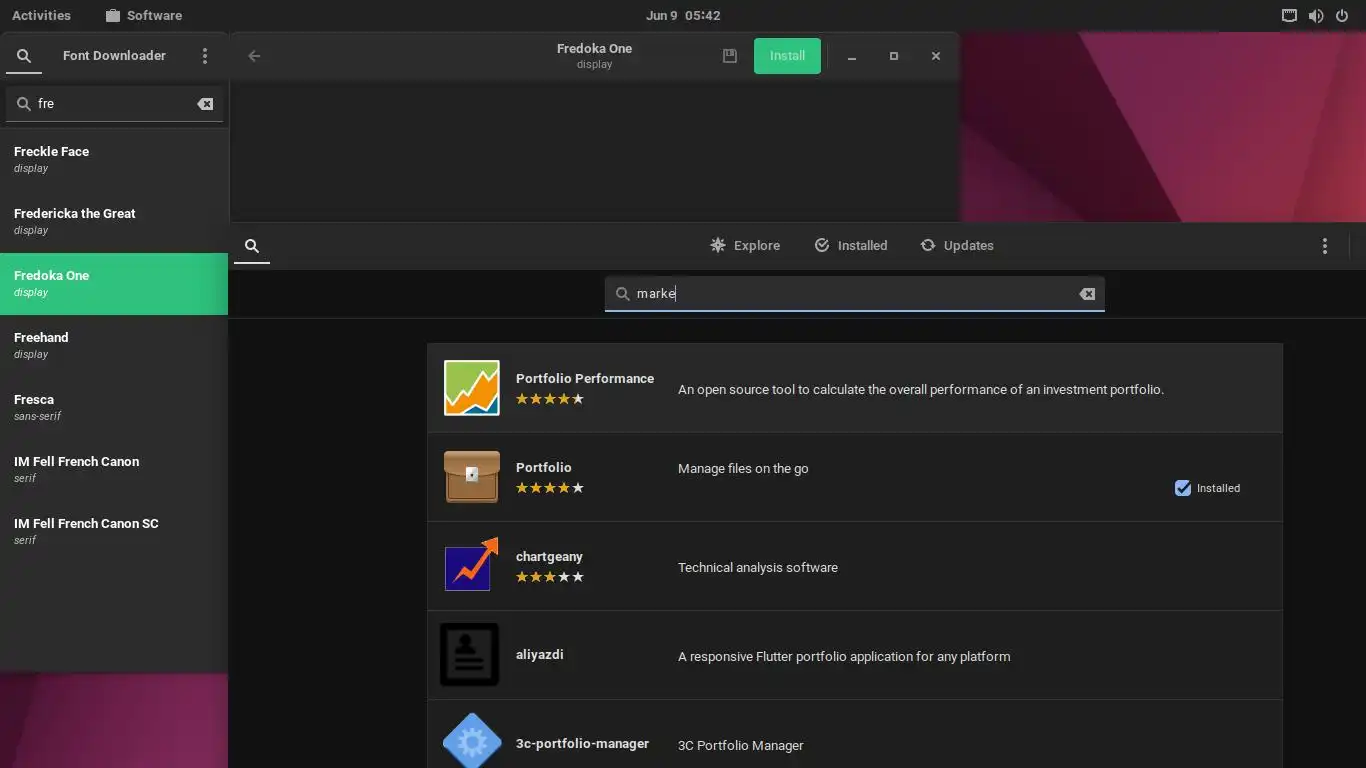Click the chartgeany result name
Image resolution: width=1366 pixels, height=768 pixels.
click(x=549, y=557)
